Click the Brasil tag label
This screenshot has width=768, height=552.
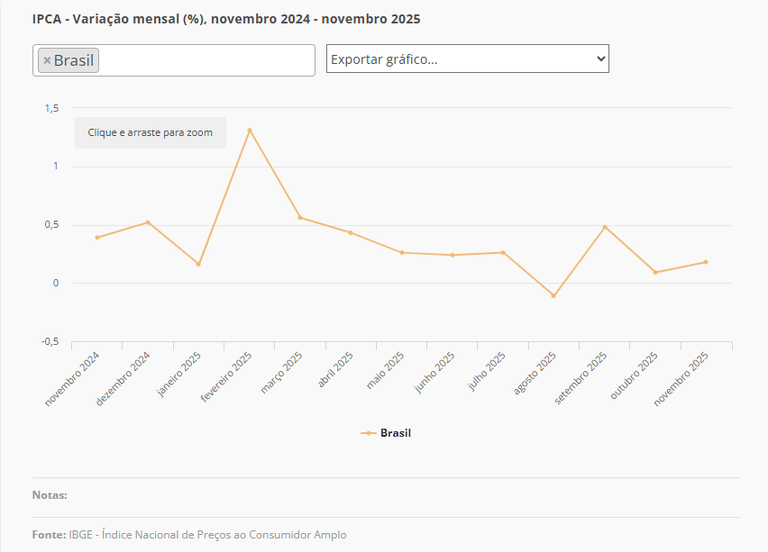tap(74, 60)
